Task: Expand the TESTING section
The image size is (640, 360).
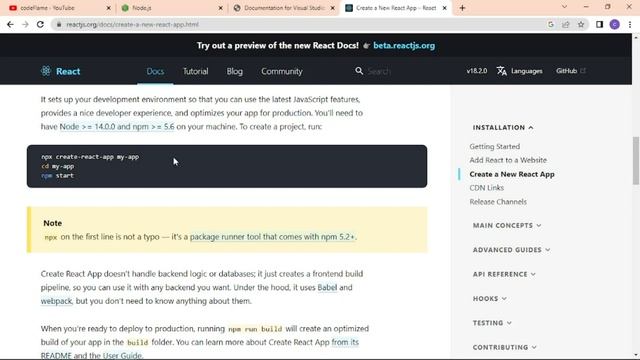Action: [492, 323]
